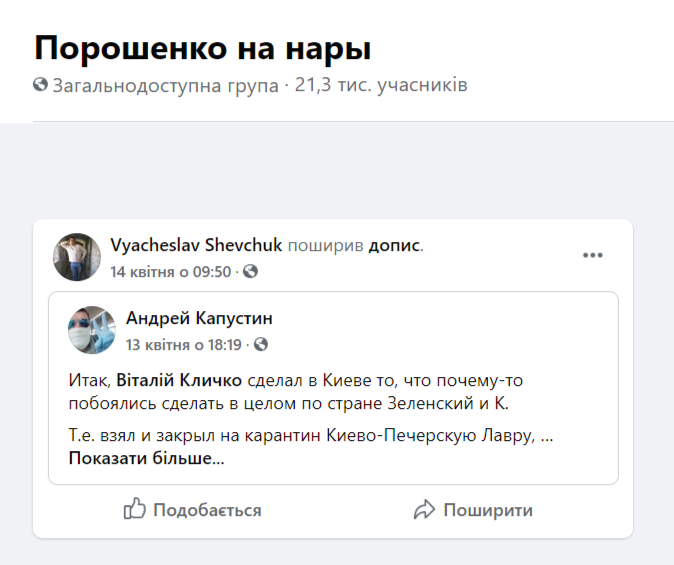Open the shared 'допис' link

[x=395, y=245]
